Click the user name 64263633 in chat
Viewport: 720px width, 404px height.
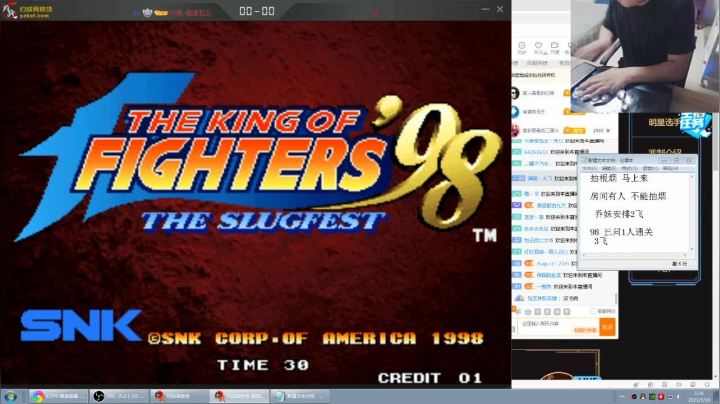click(535, 152)
